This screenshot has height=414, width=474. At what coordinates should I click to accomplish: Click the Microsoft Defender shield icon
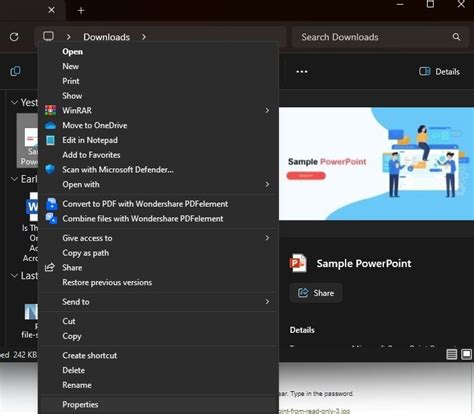click(x=50, y=169)
